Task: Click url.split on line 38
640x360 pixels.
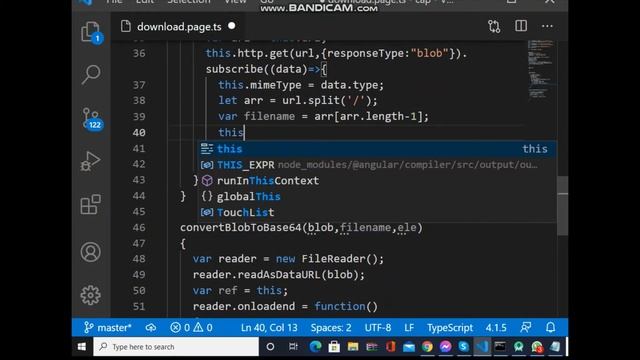Action: [311, 100]
